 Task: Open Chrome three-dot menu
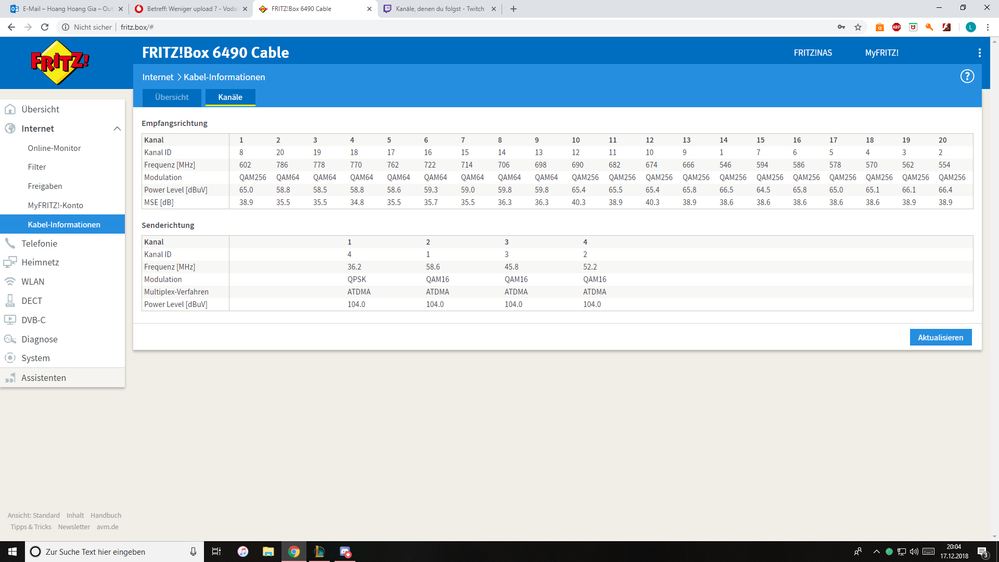tap(988, 27)
